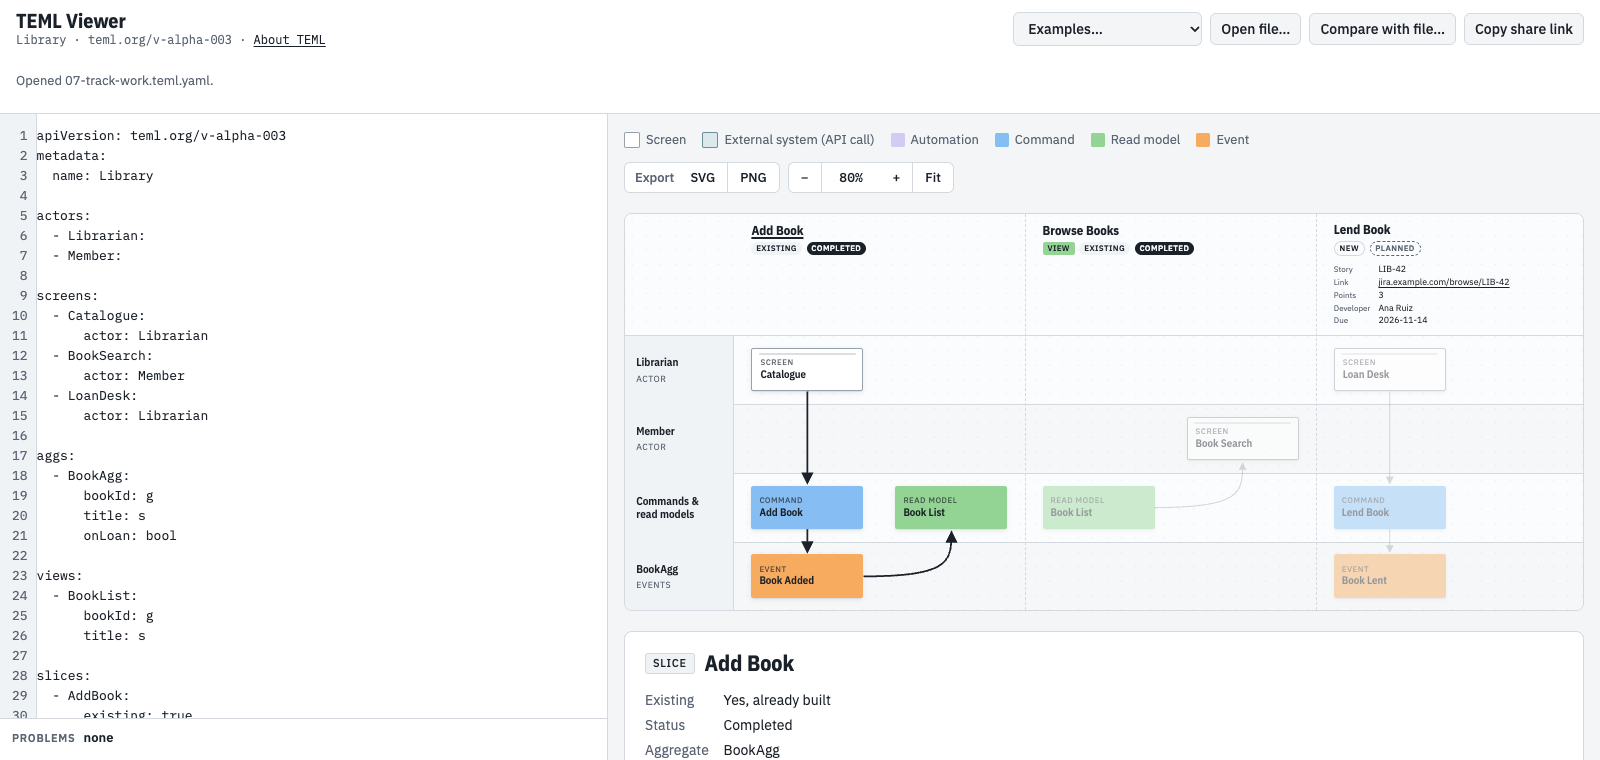Click the Lend Book command node
The image size is (1600, 760).
click(1390, 507)
